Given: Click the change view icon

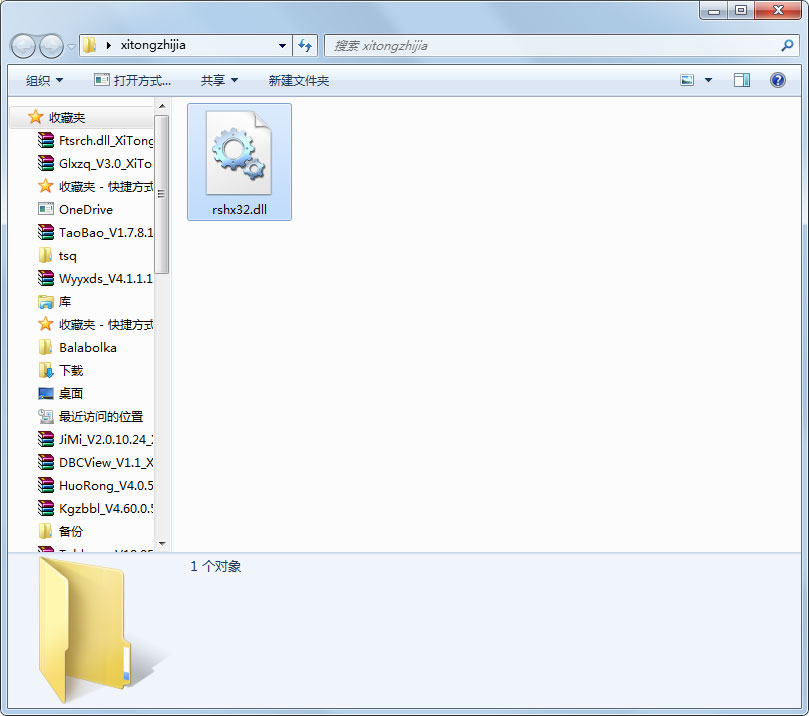Looking at the screenshot, I should pos(687,80).
